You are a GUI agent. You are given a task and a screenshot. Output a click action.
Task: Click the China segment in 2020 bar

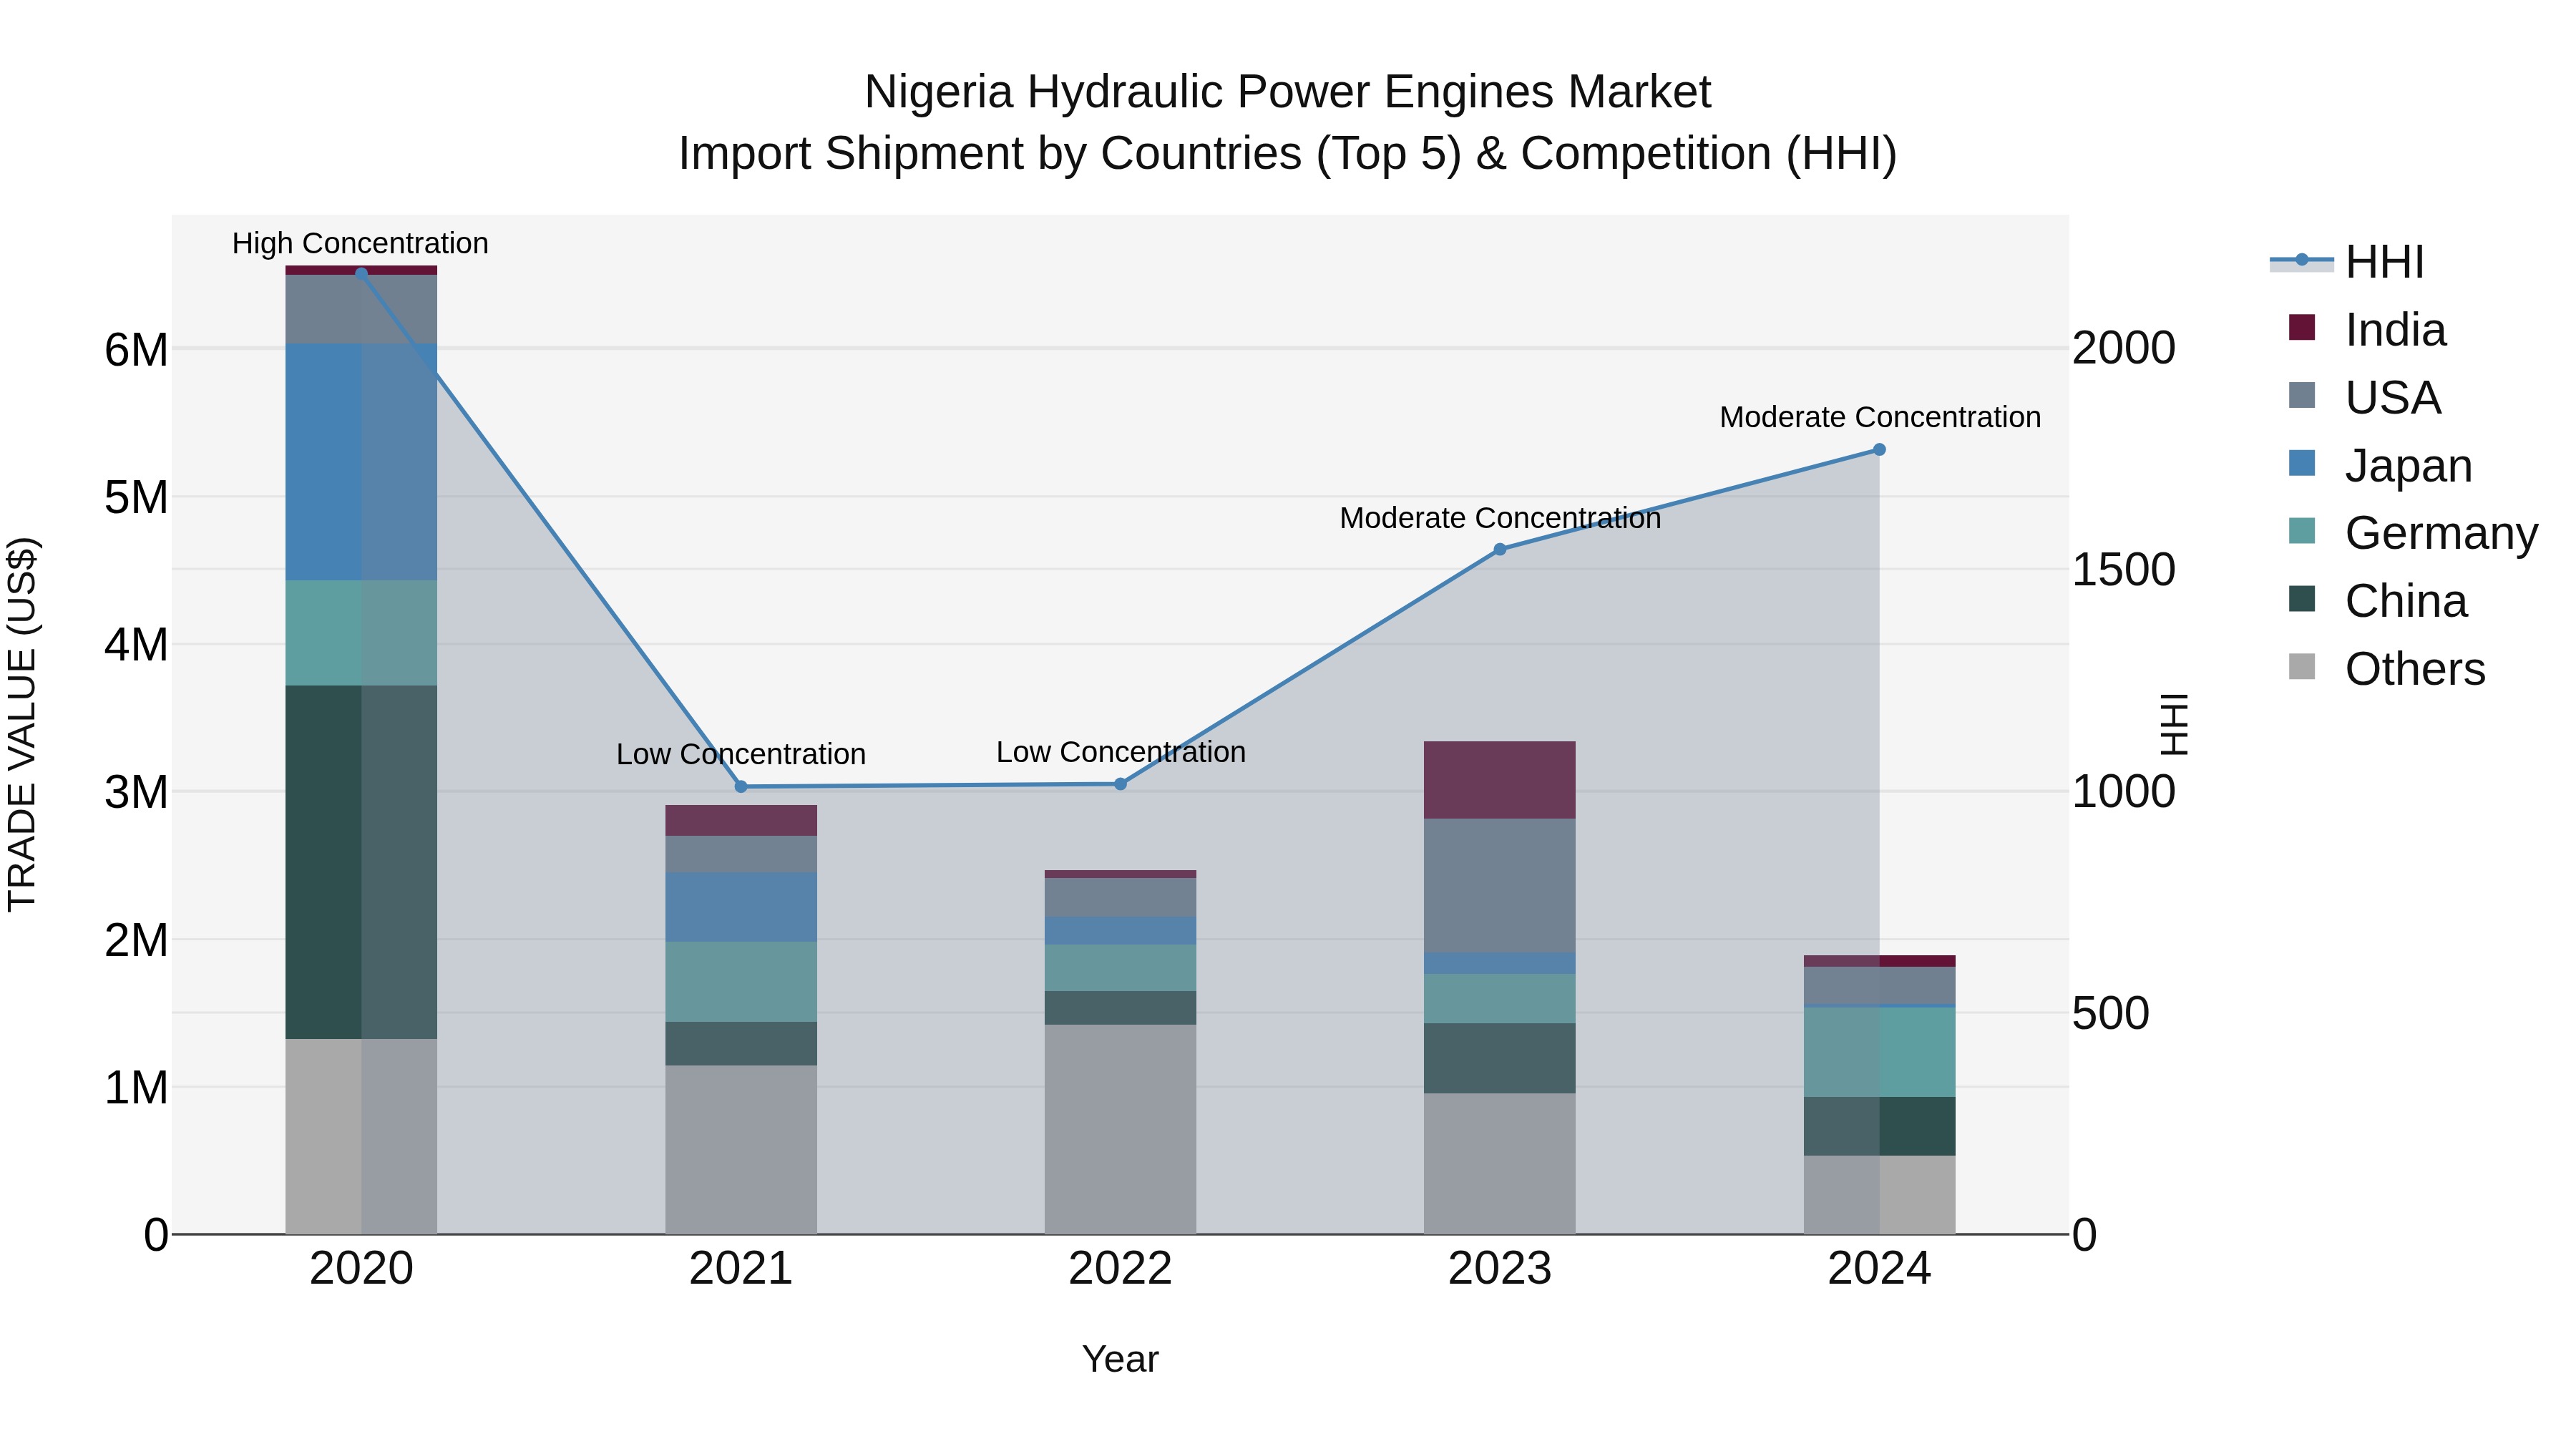coord(361,862)
